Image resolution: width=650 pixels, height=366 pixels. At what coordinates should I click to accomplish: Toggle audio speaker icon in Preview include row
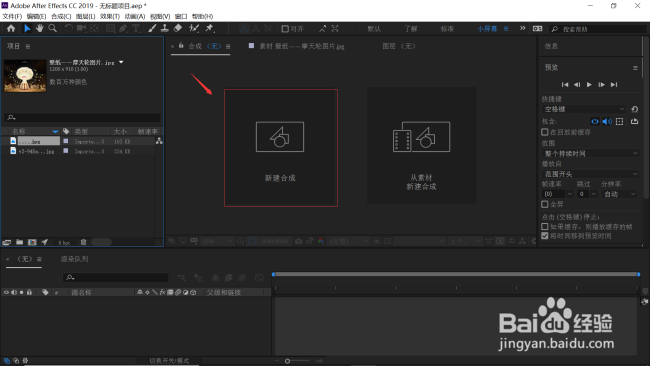pyautogui.click(x=607, y=121)
